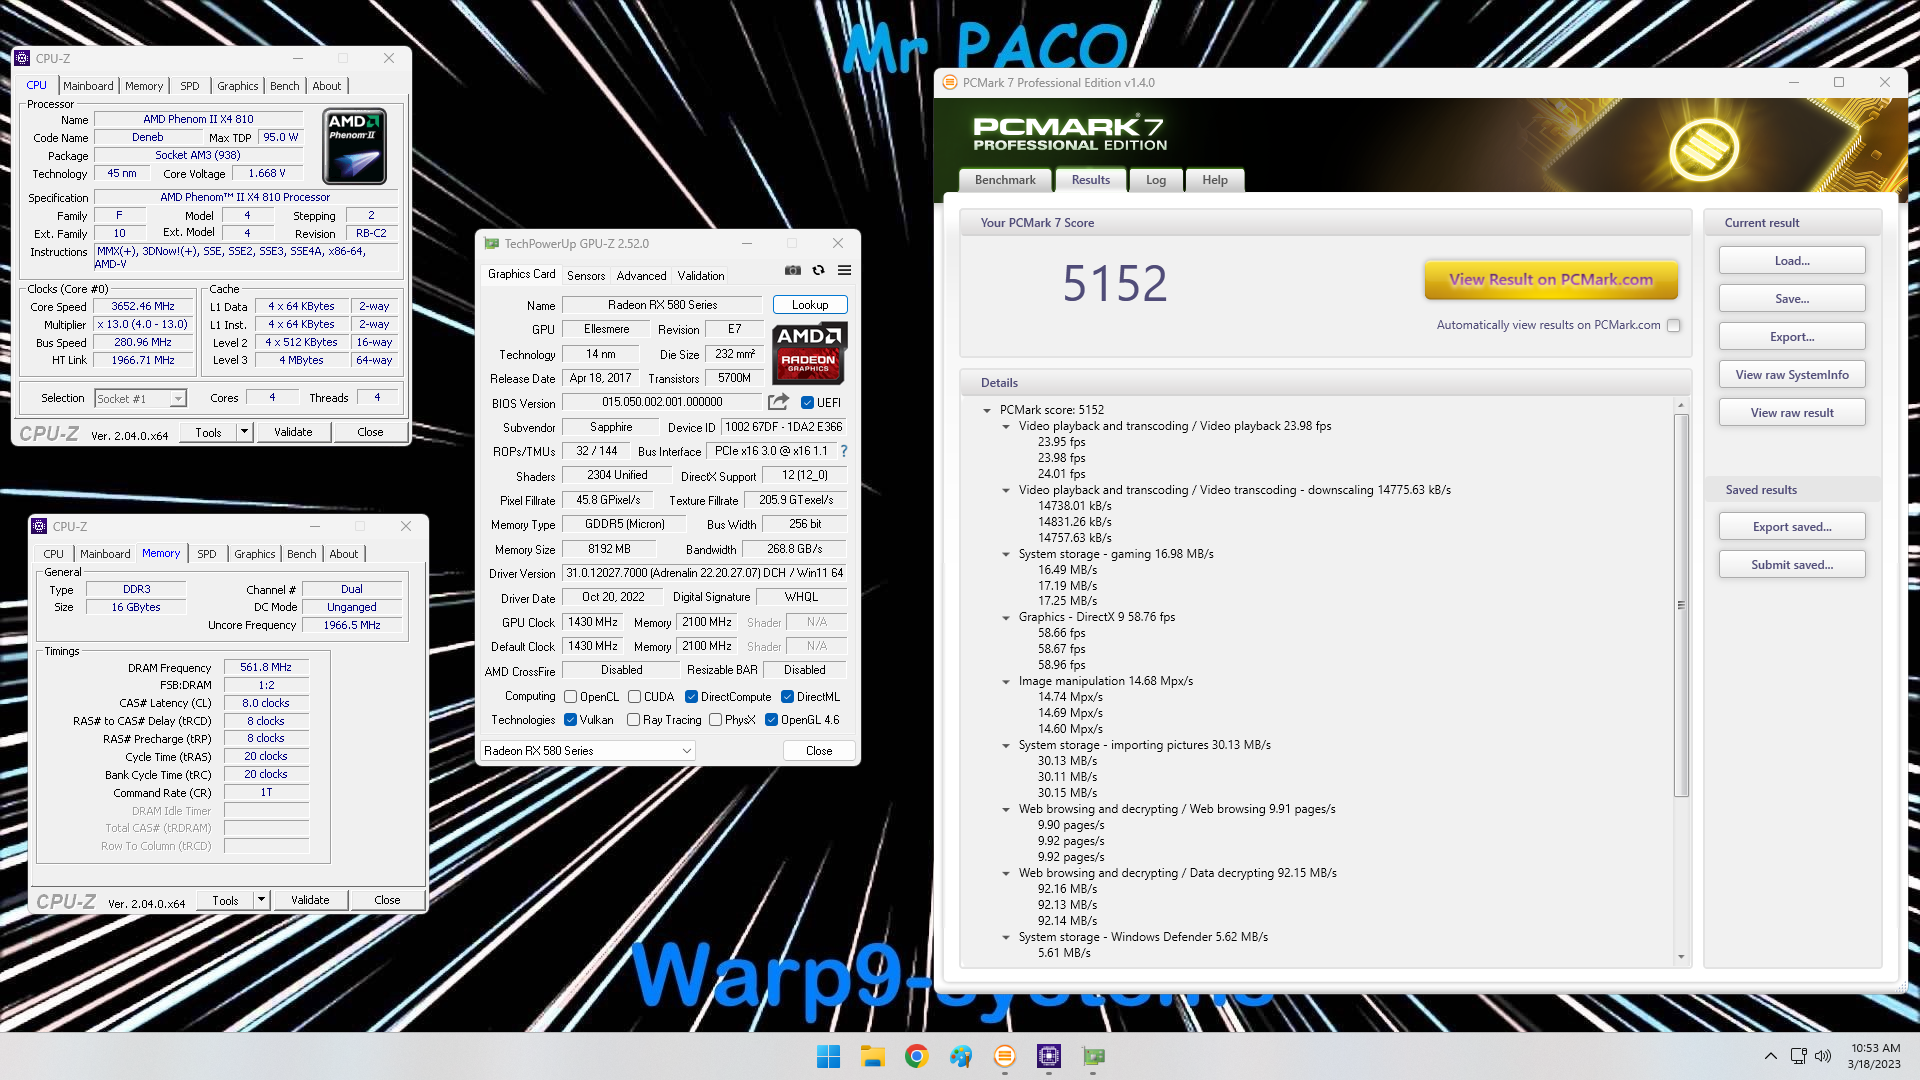Image resolution: width=1920 pixels, height=1080 pixels.
Task: Click the GPU-Z title bar app icon
Action: click(491, 243)
